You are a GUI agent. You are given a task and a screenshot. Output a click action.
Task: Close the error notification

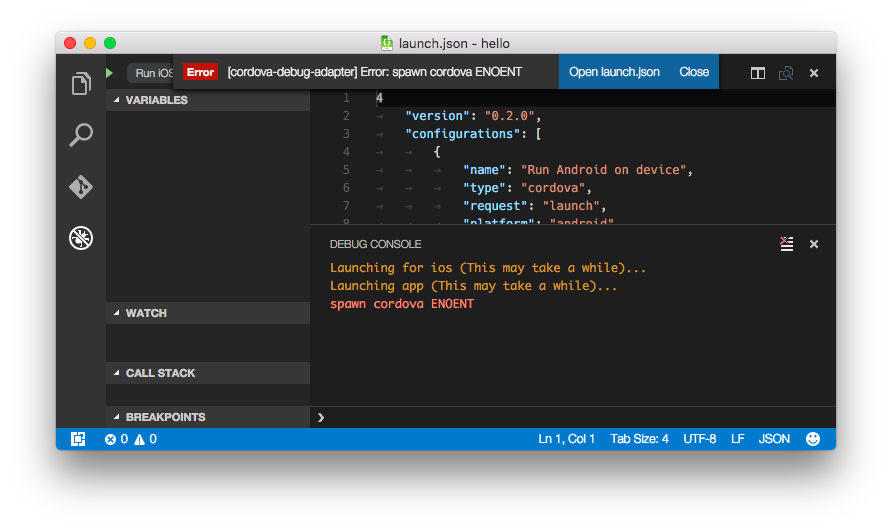click(x=693, y=72)
